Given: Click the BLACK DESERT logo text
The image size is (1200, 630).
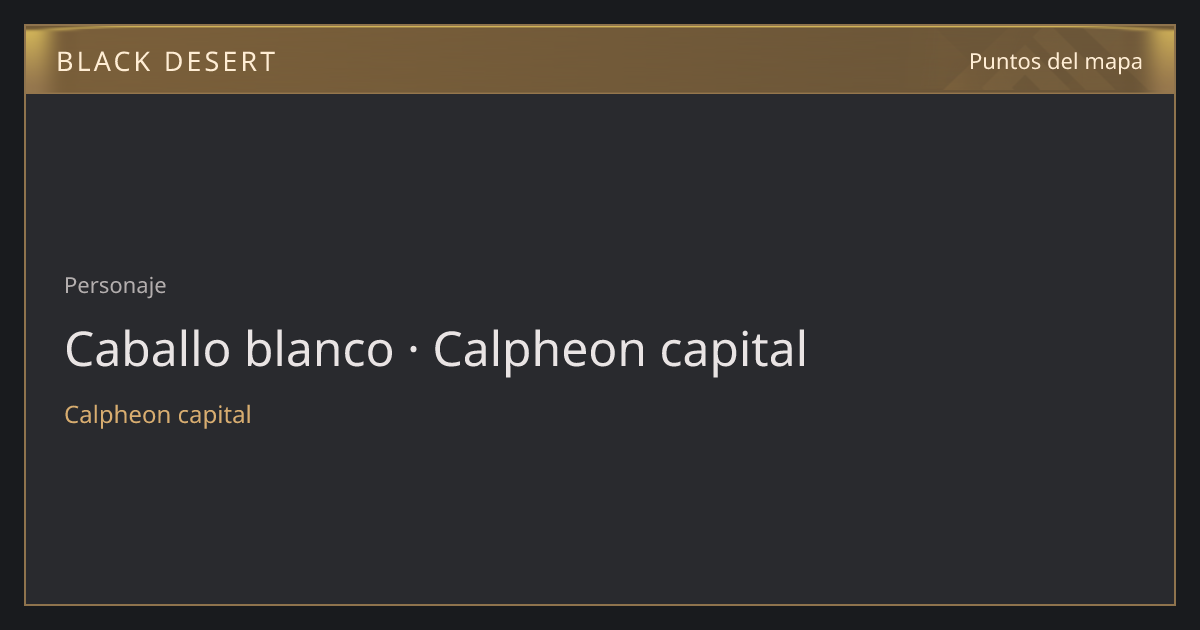Looking at the screenshot, I should pyautogui.click(x=166, y=62).
